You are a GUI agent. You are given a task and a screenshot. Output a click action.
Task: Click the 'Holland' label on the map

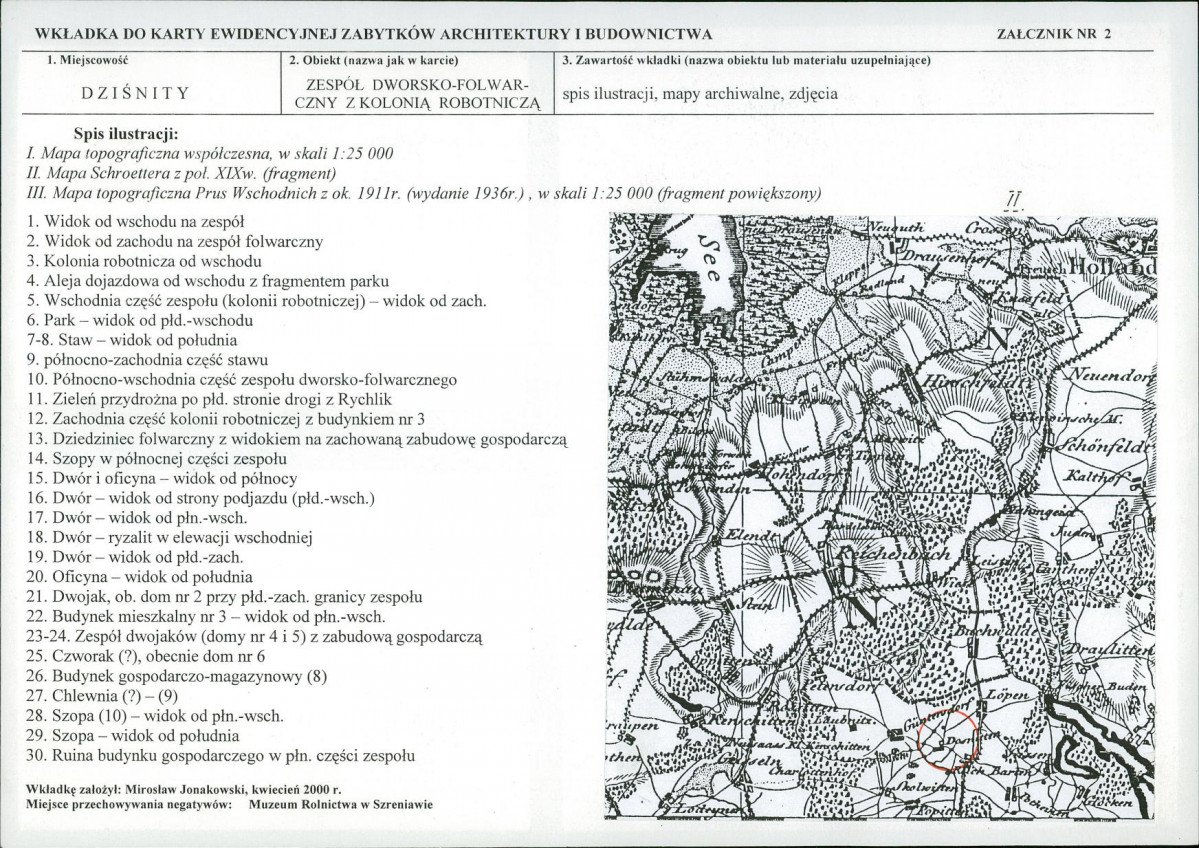1113,268
